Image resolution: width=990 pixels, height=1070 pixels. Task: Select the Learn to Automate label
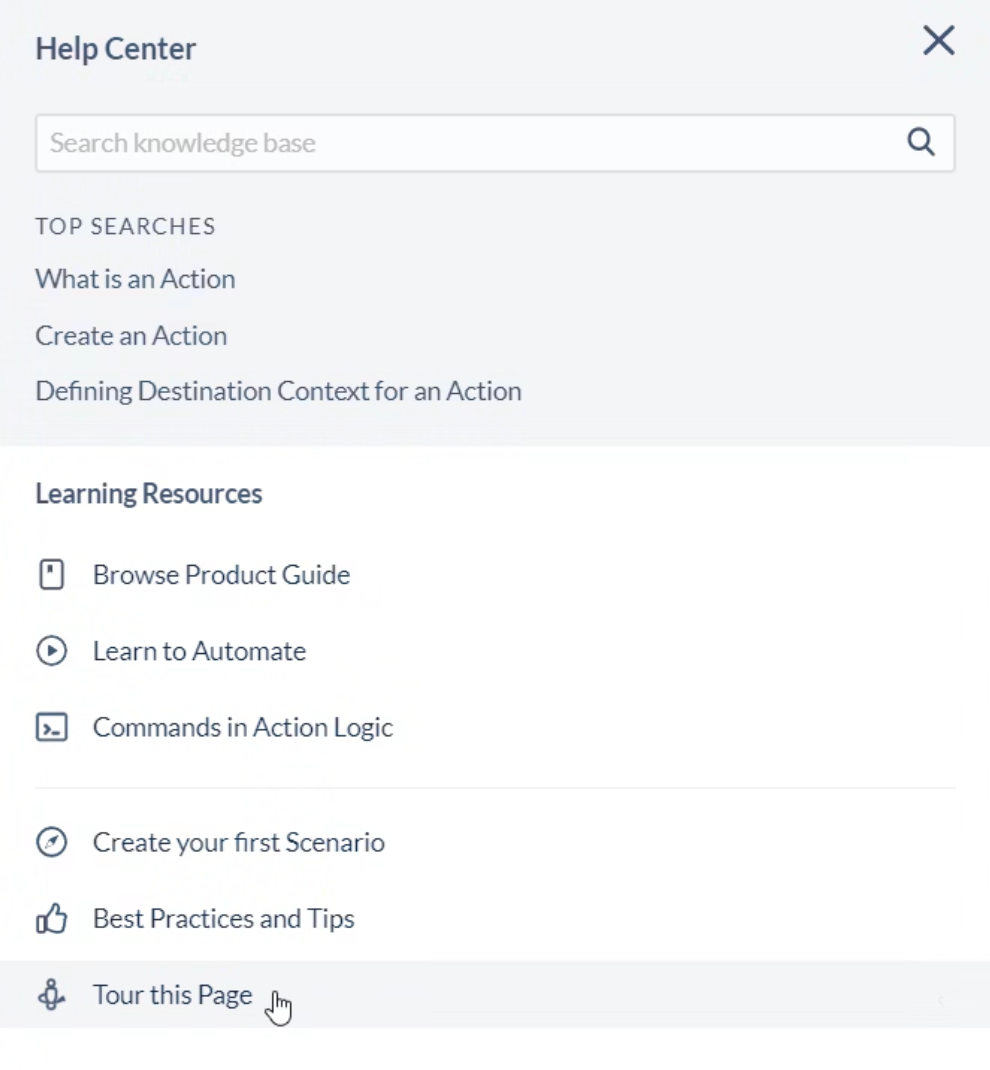coord(199,651)
